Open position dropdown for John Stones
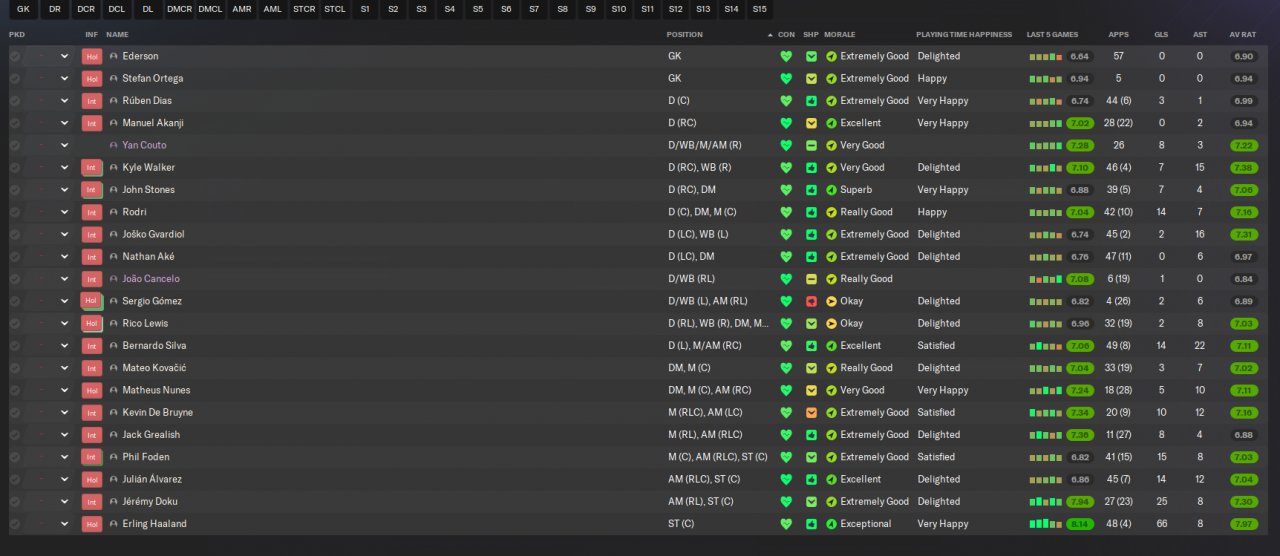This screenshot has width=1280, height=556. 64,190
